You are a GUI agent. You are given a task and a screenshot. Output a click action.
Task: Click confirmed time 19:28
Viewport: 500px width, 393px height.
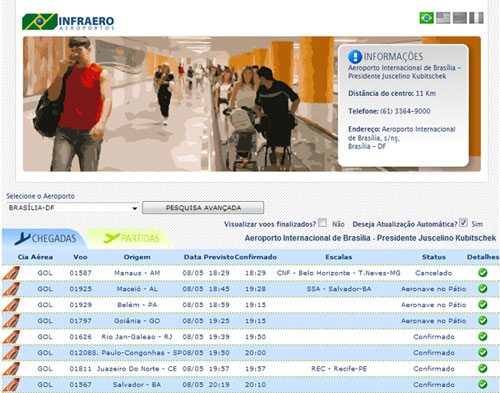[x=256, y=289]
